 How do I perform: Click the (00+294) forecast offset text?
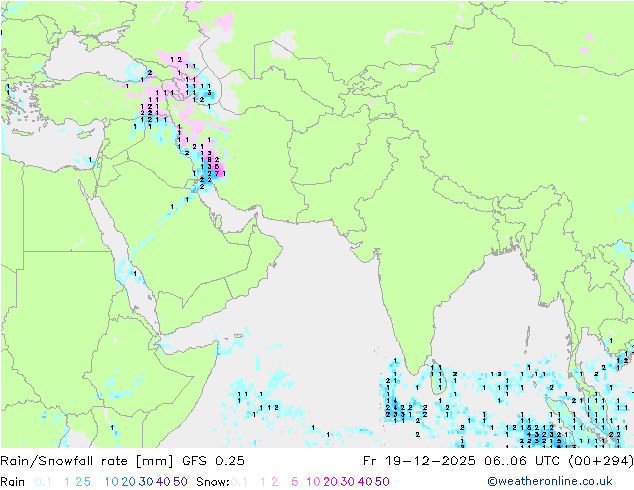coord(600,460)
